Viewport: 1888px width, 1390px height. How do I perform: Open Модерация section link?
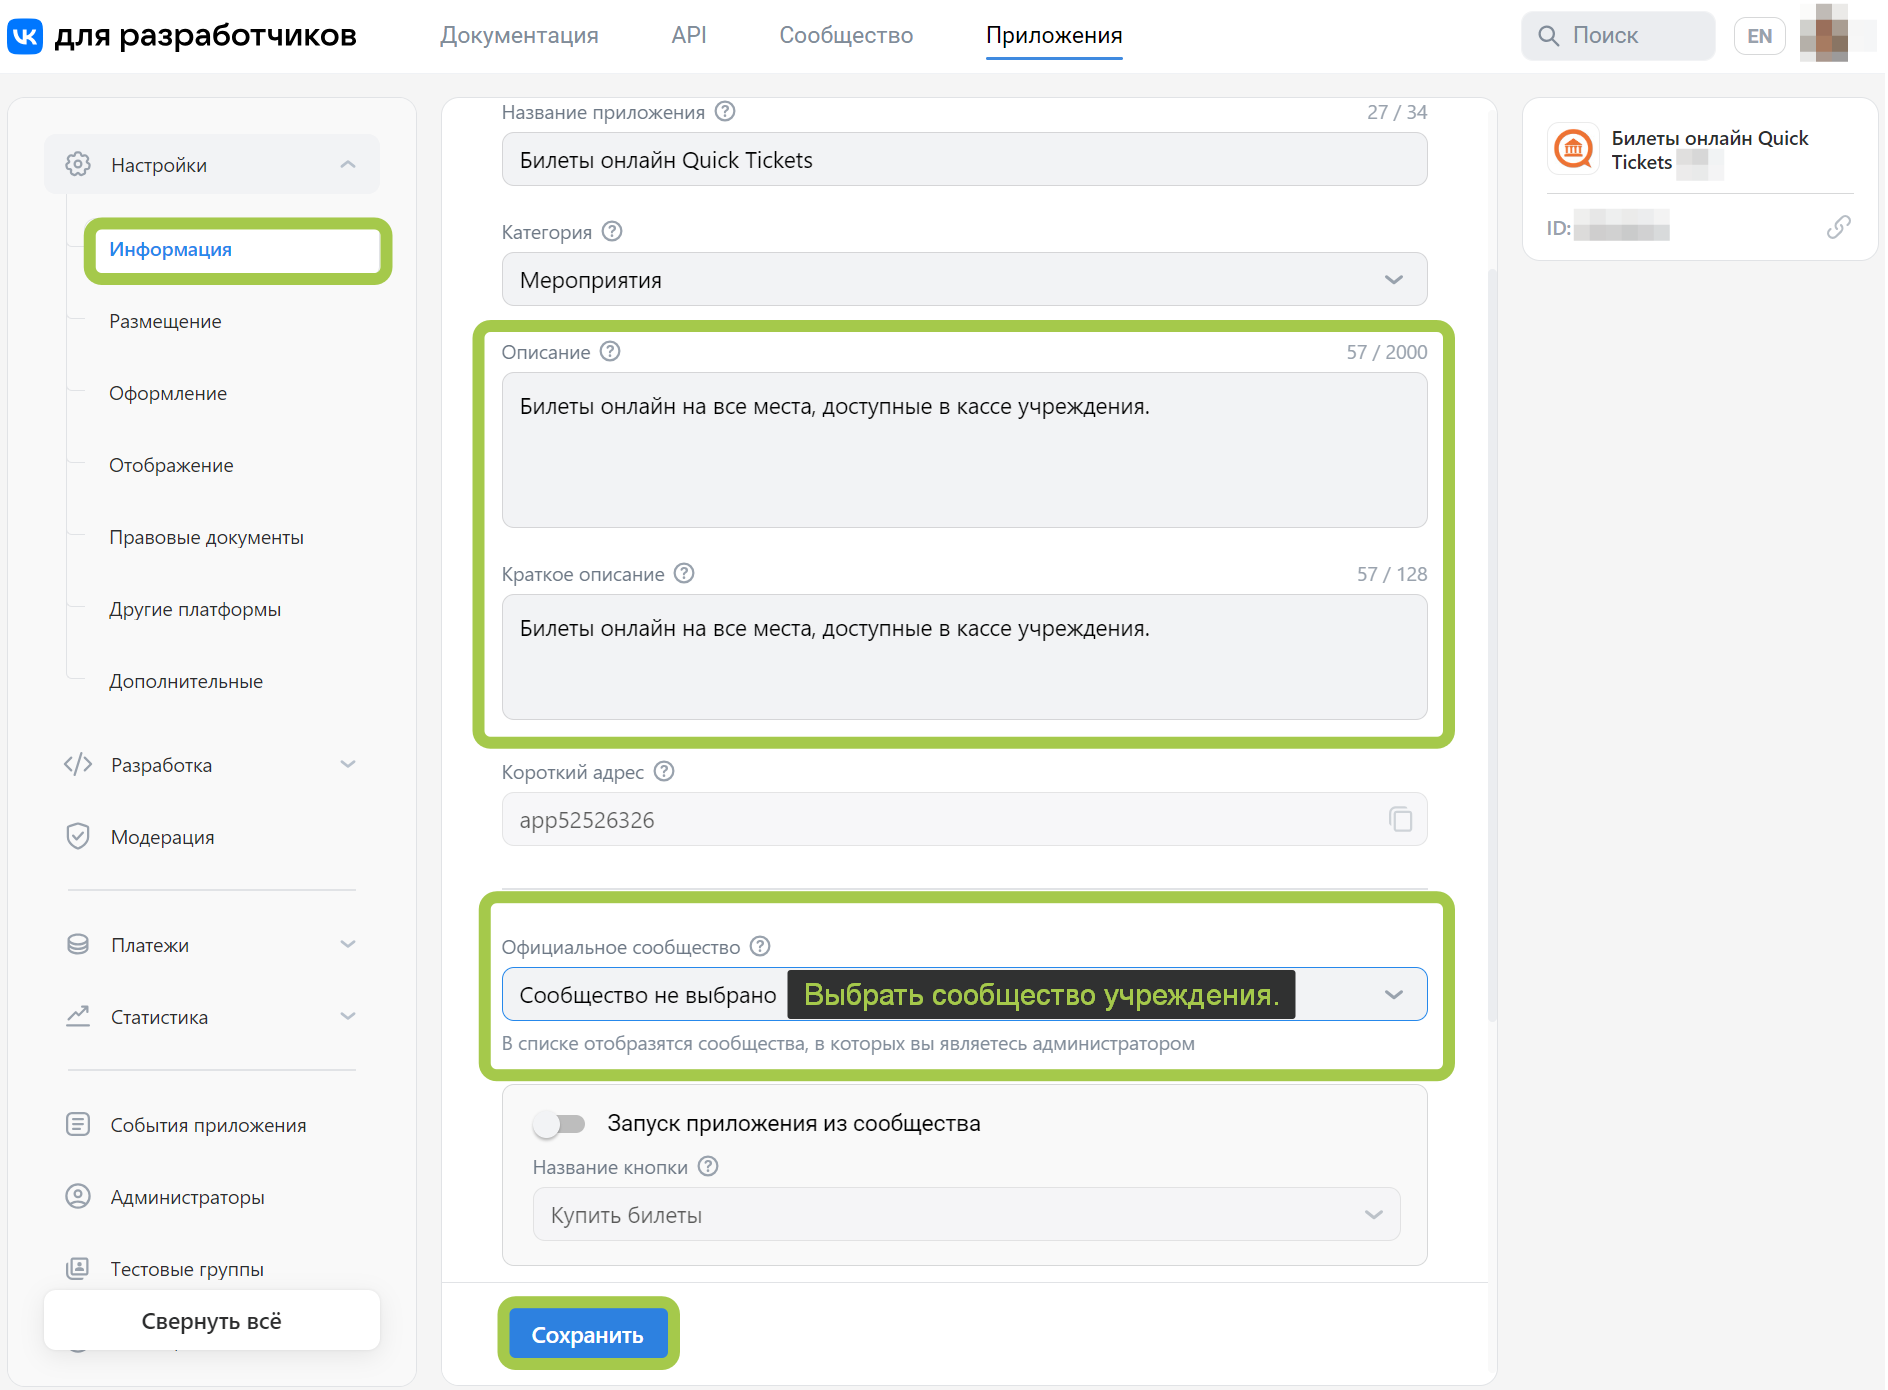(x=162, y=837)
